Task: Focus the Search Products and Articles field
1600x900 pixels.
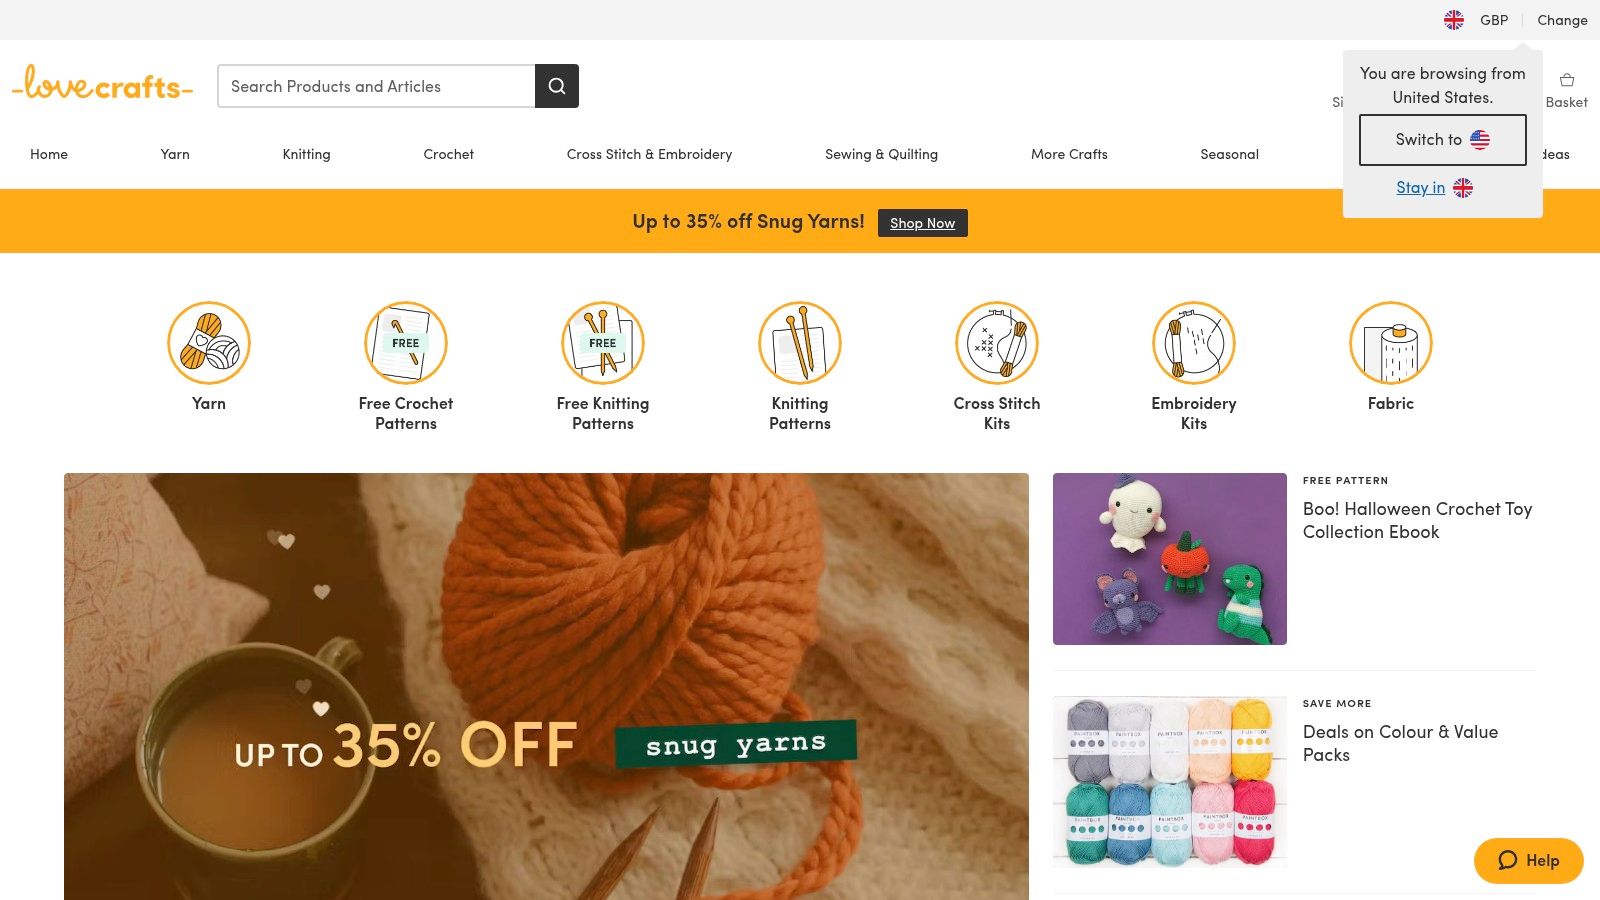Action: [376, 86]
